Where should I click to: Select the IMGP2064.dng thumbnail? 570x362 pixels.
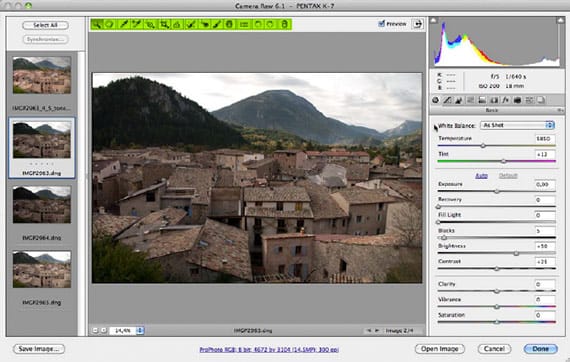[x=42, y=205]
